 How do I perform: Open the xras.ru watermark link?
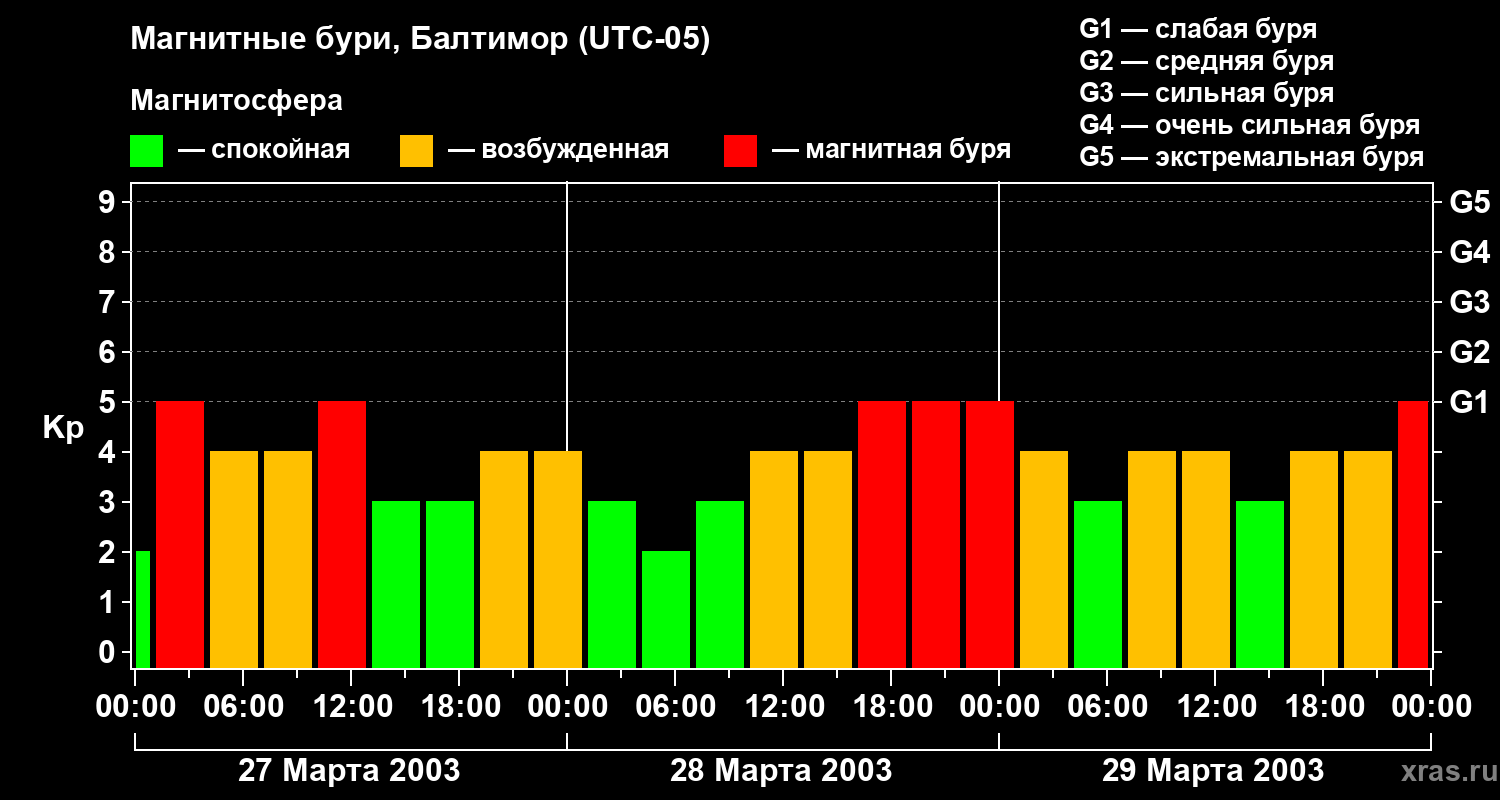(1444, 771)
